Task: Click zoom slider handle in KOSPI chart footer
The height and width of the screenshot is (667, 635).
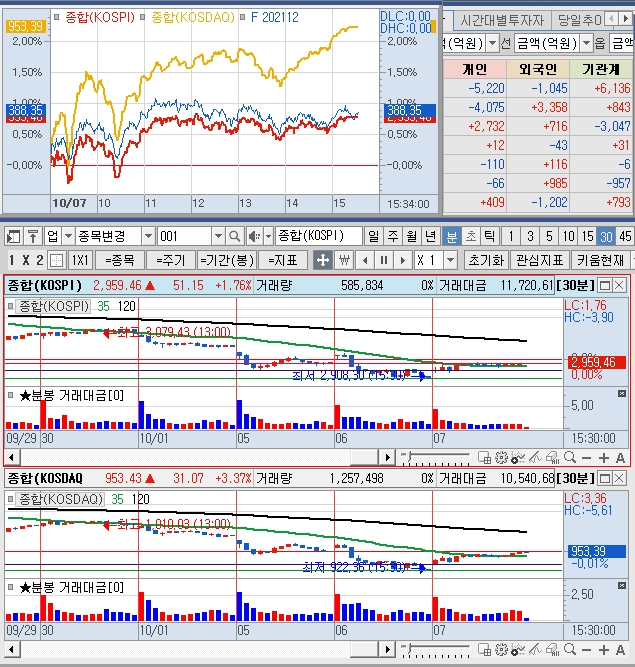Action: (x=408, y=456)
